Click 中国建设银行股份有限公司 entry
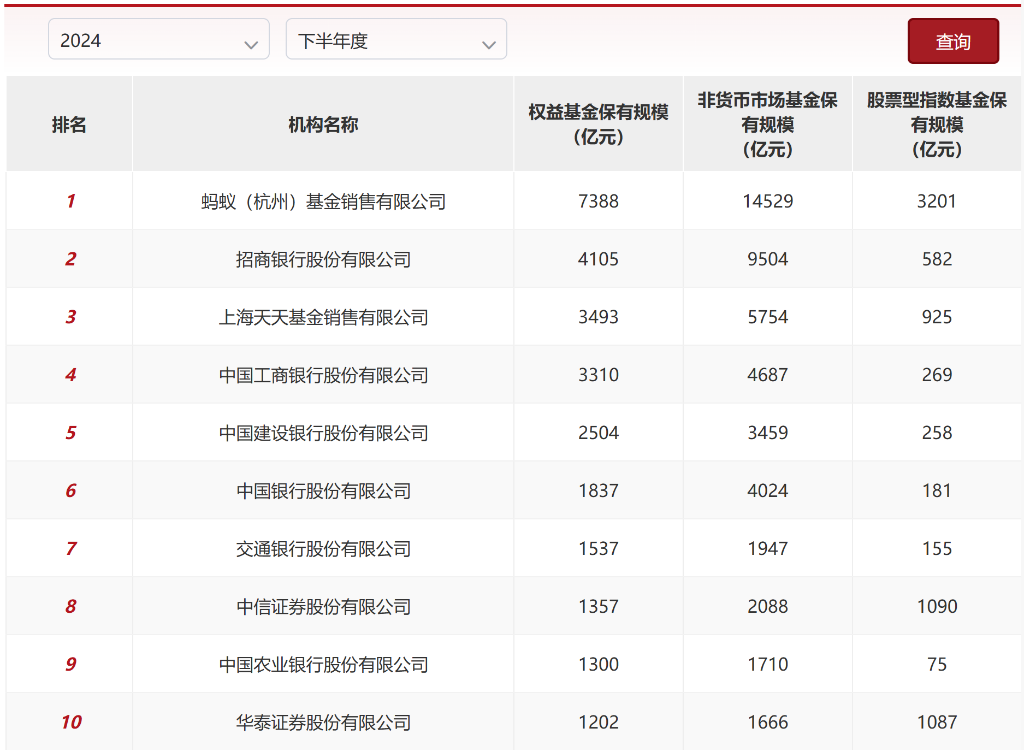 (x=321, y=432)
